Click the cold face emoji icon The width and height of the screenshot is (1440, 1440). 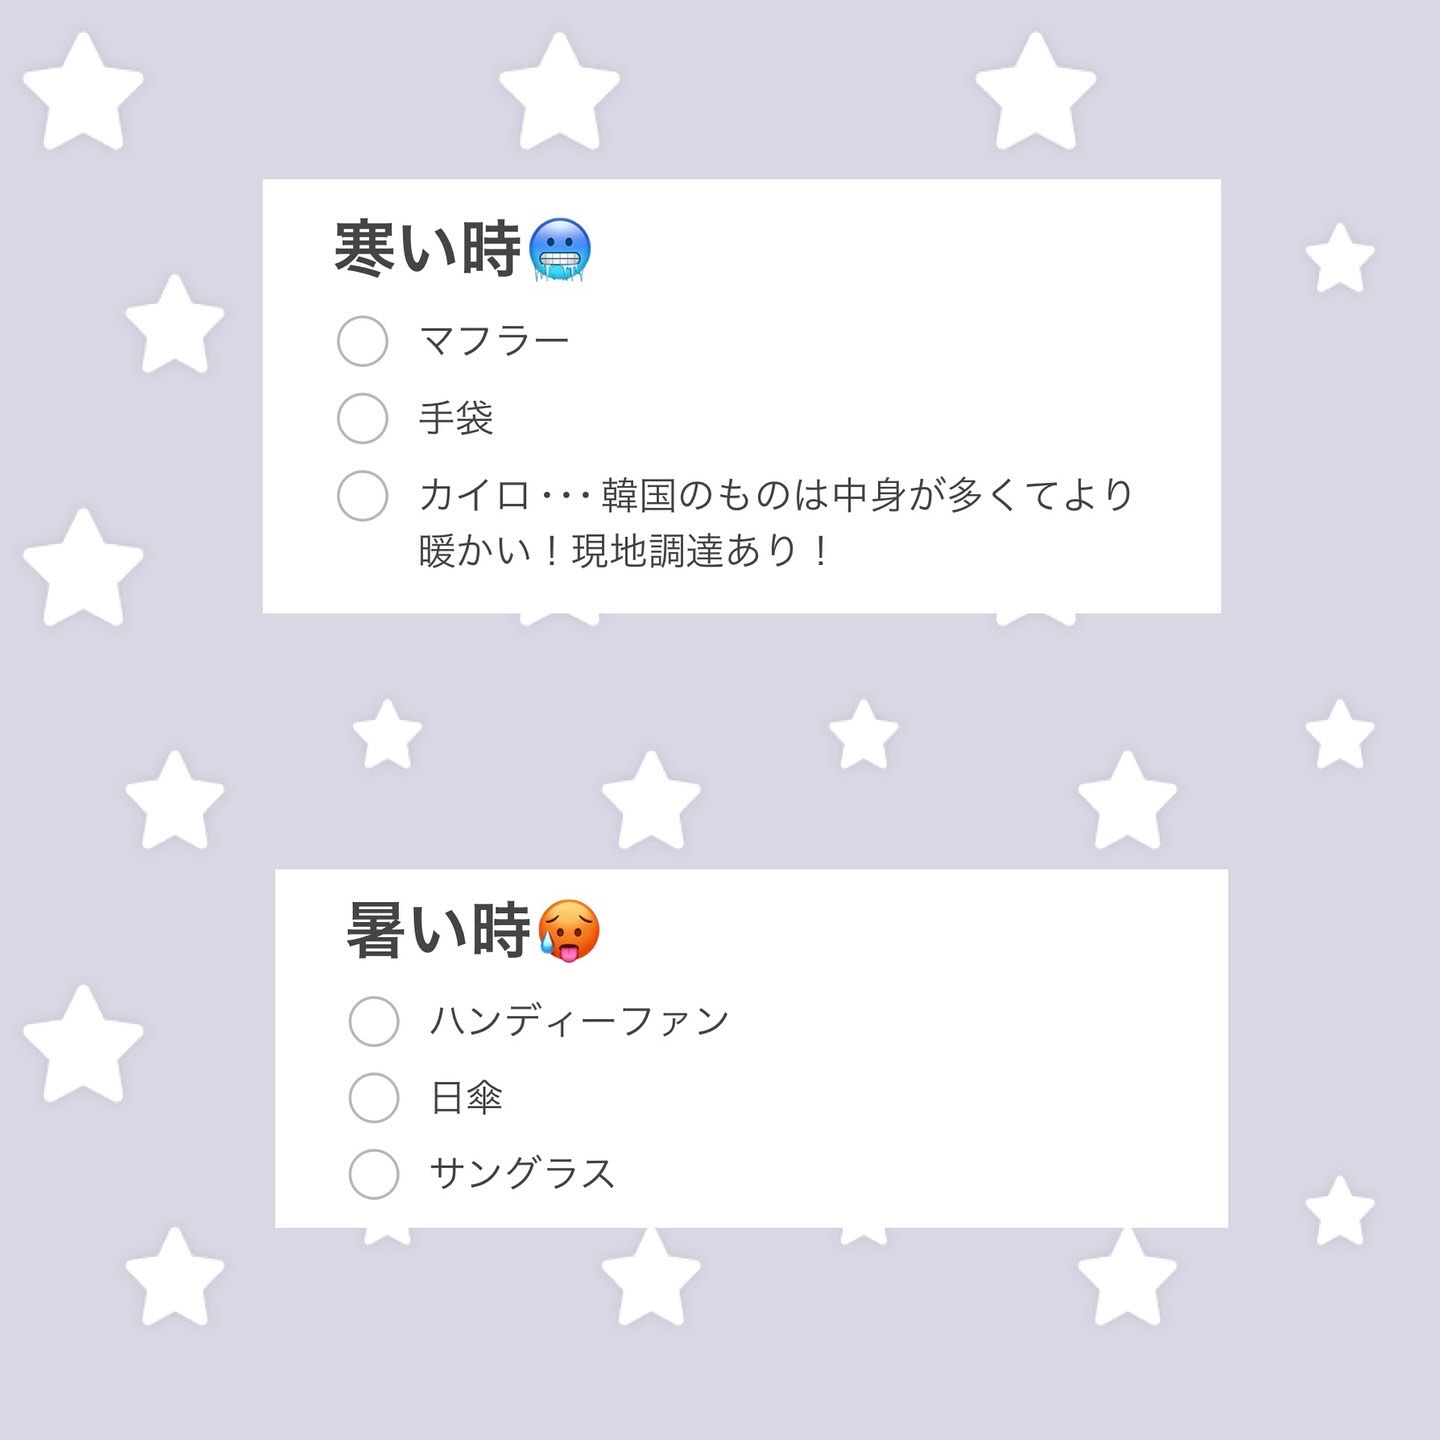(x=560, y=249)
